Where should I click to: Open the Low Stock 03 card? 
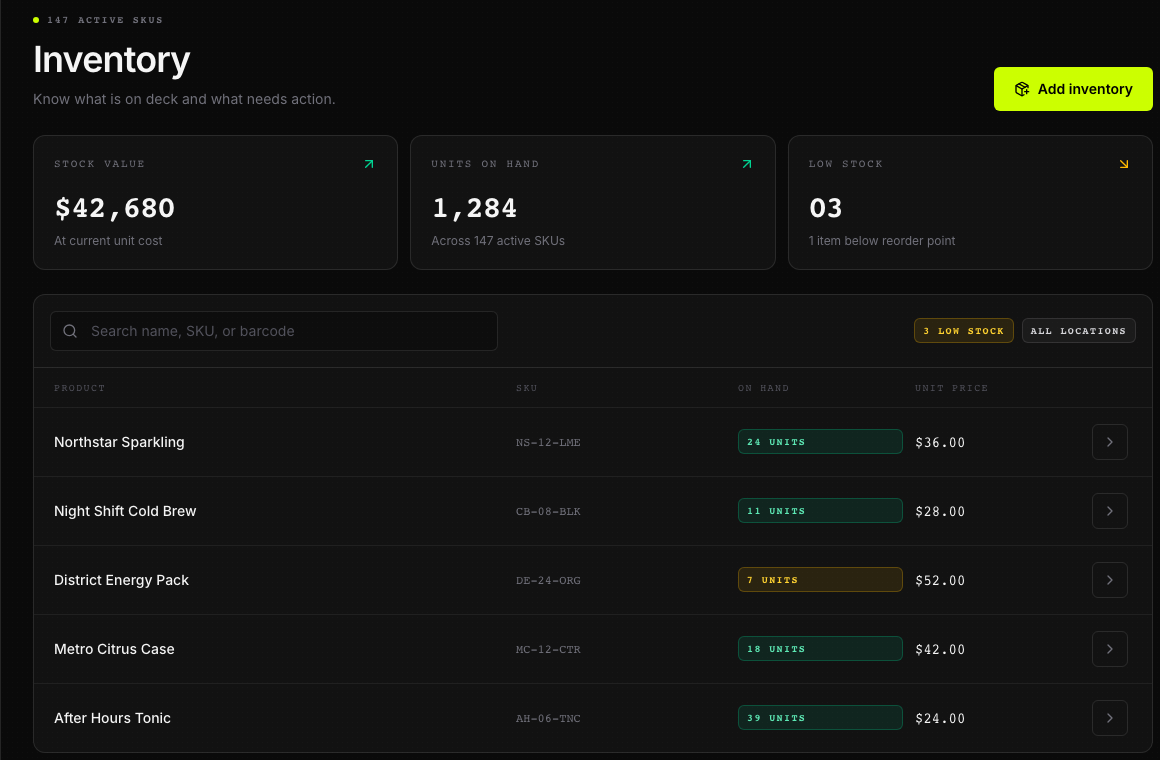(970, 202)
